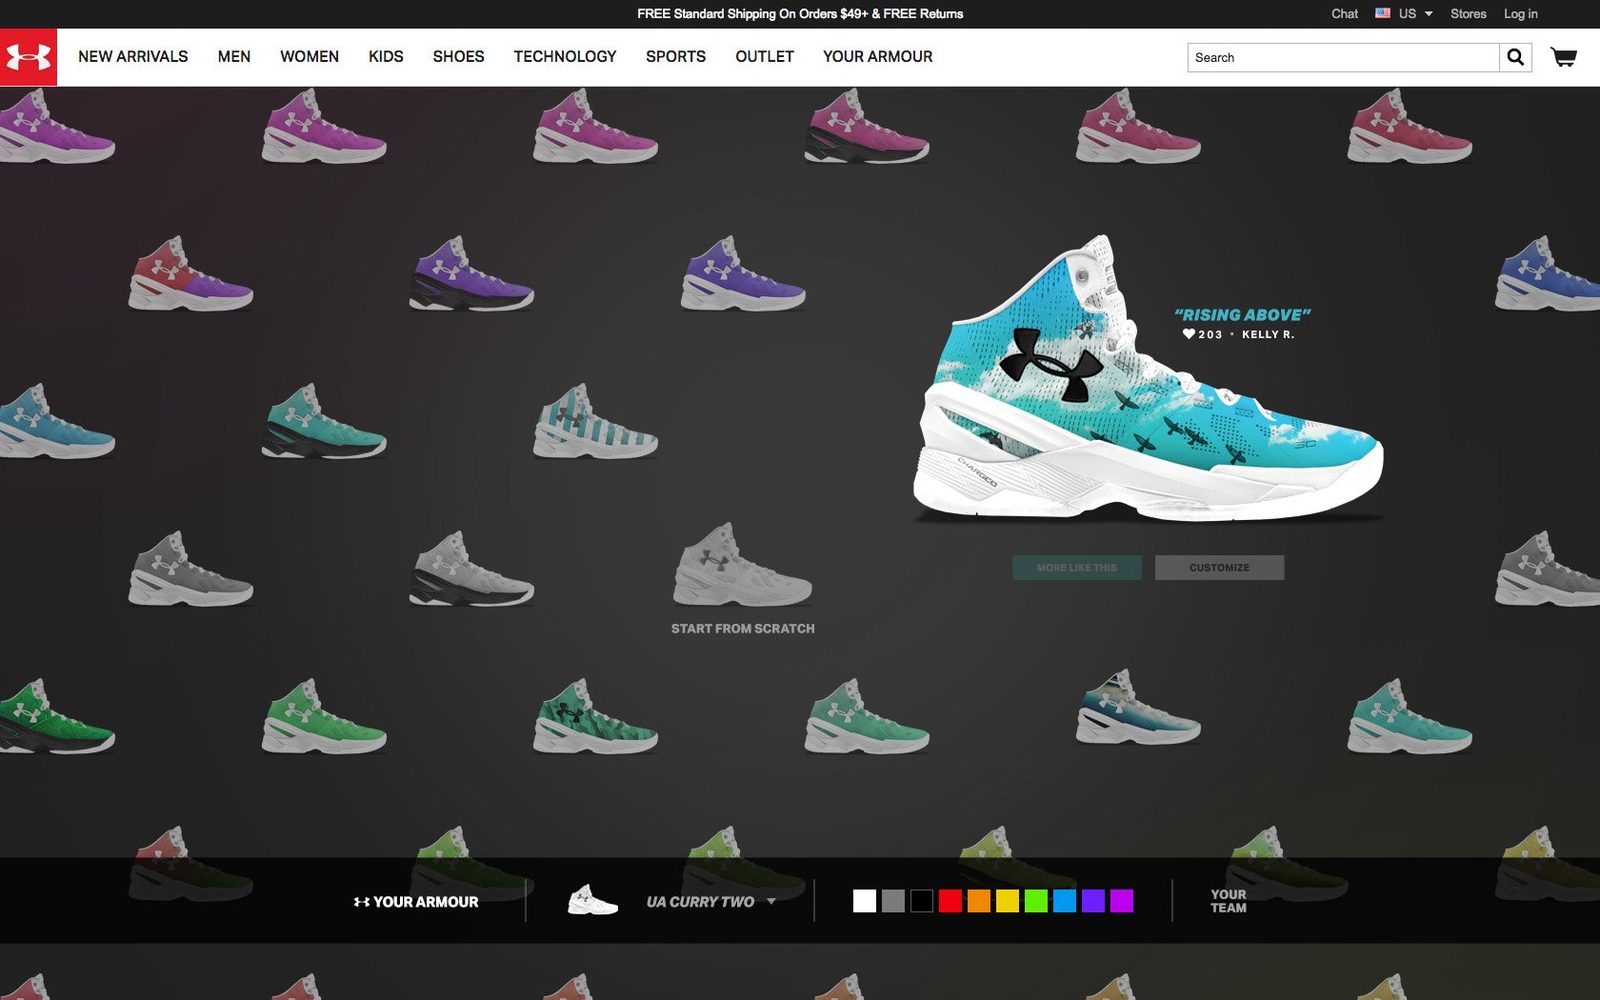Screen dimensions: 1600x1000
Task: Click the "RISING ABOVE" design title
Action: pyautogui.click(x=1242, y=315)
